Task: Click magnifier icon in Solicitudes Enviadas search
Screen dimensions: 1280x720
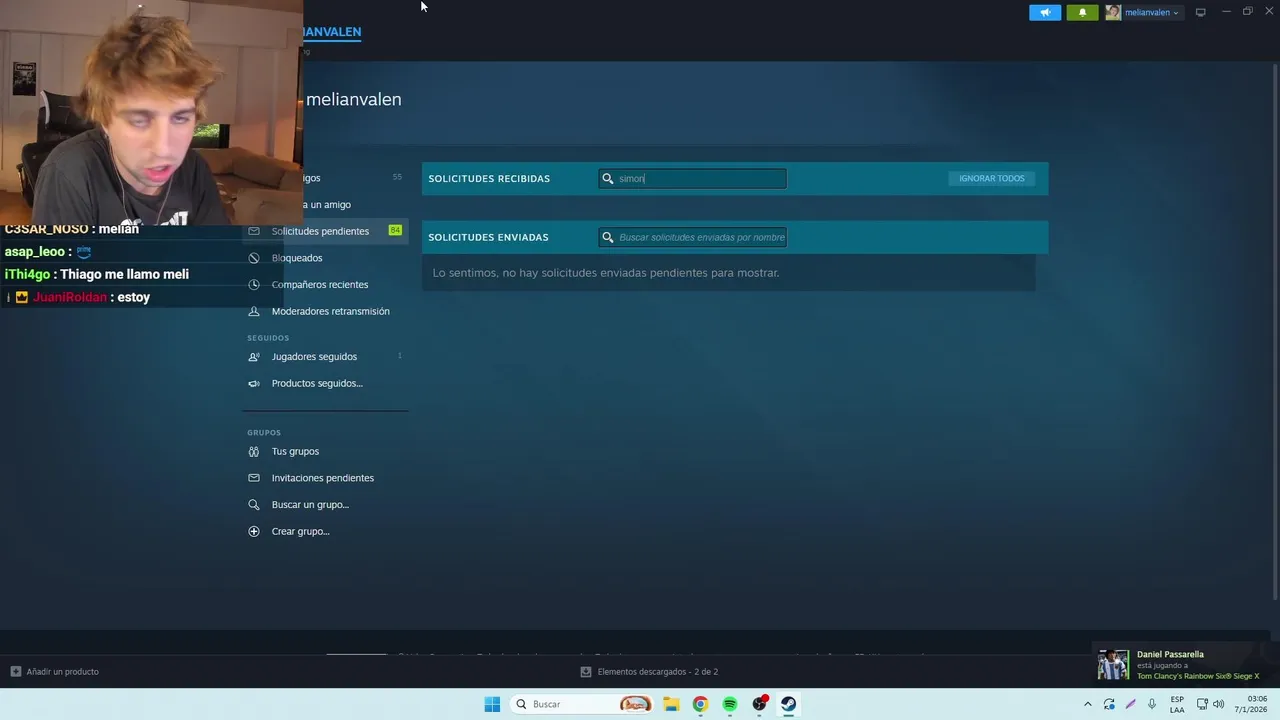Action: pyautogui.click(x=608, y=237)
